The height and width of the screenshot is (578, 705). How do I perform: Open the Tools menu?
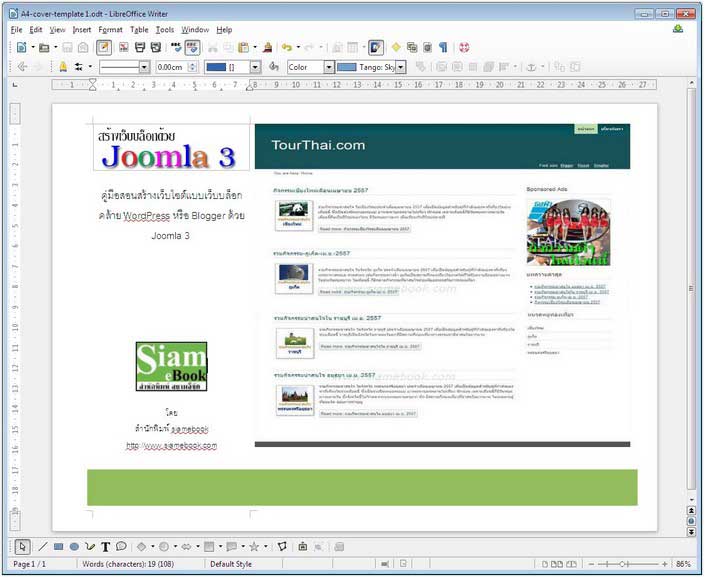pos(165,30)
